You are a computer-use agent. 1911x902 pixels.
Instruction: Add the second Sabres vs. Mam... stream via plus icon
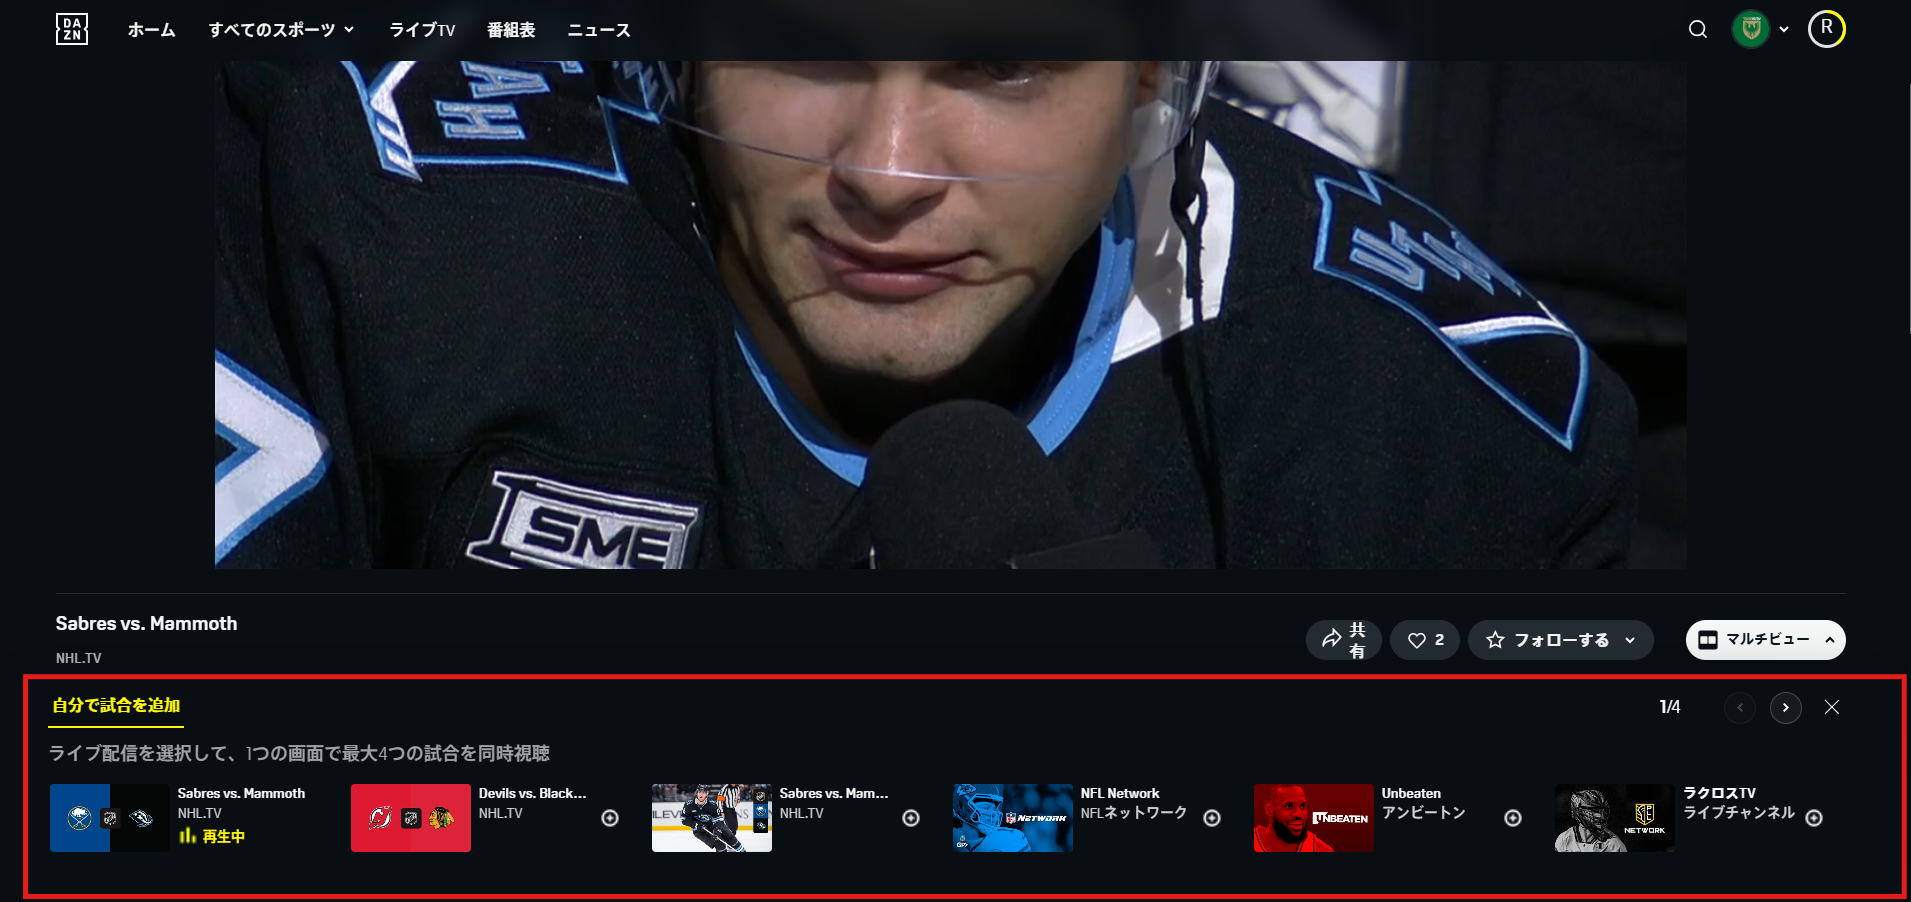[911, 818]
